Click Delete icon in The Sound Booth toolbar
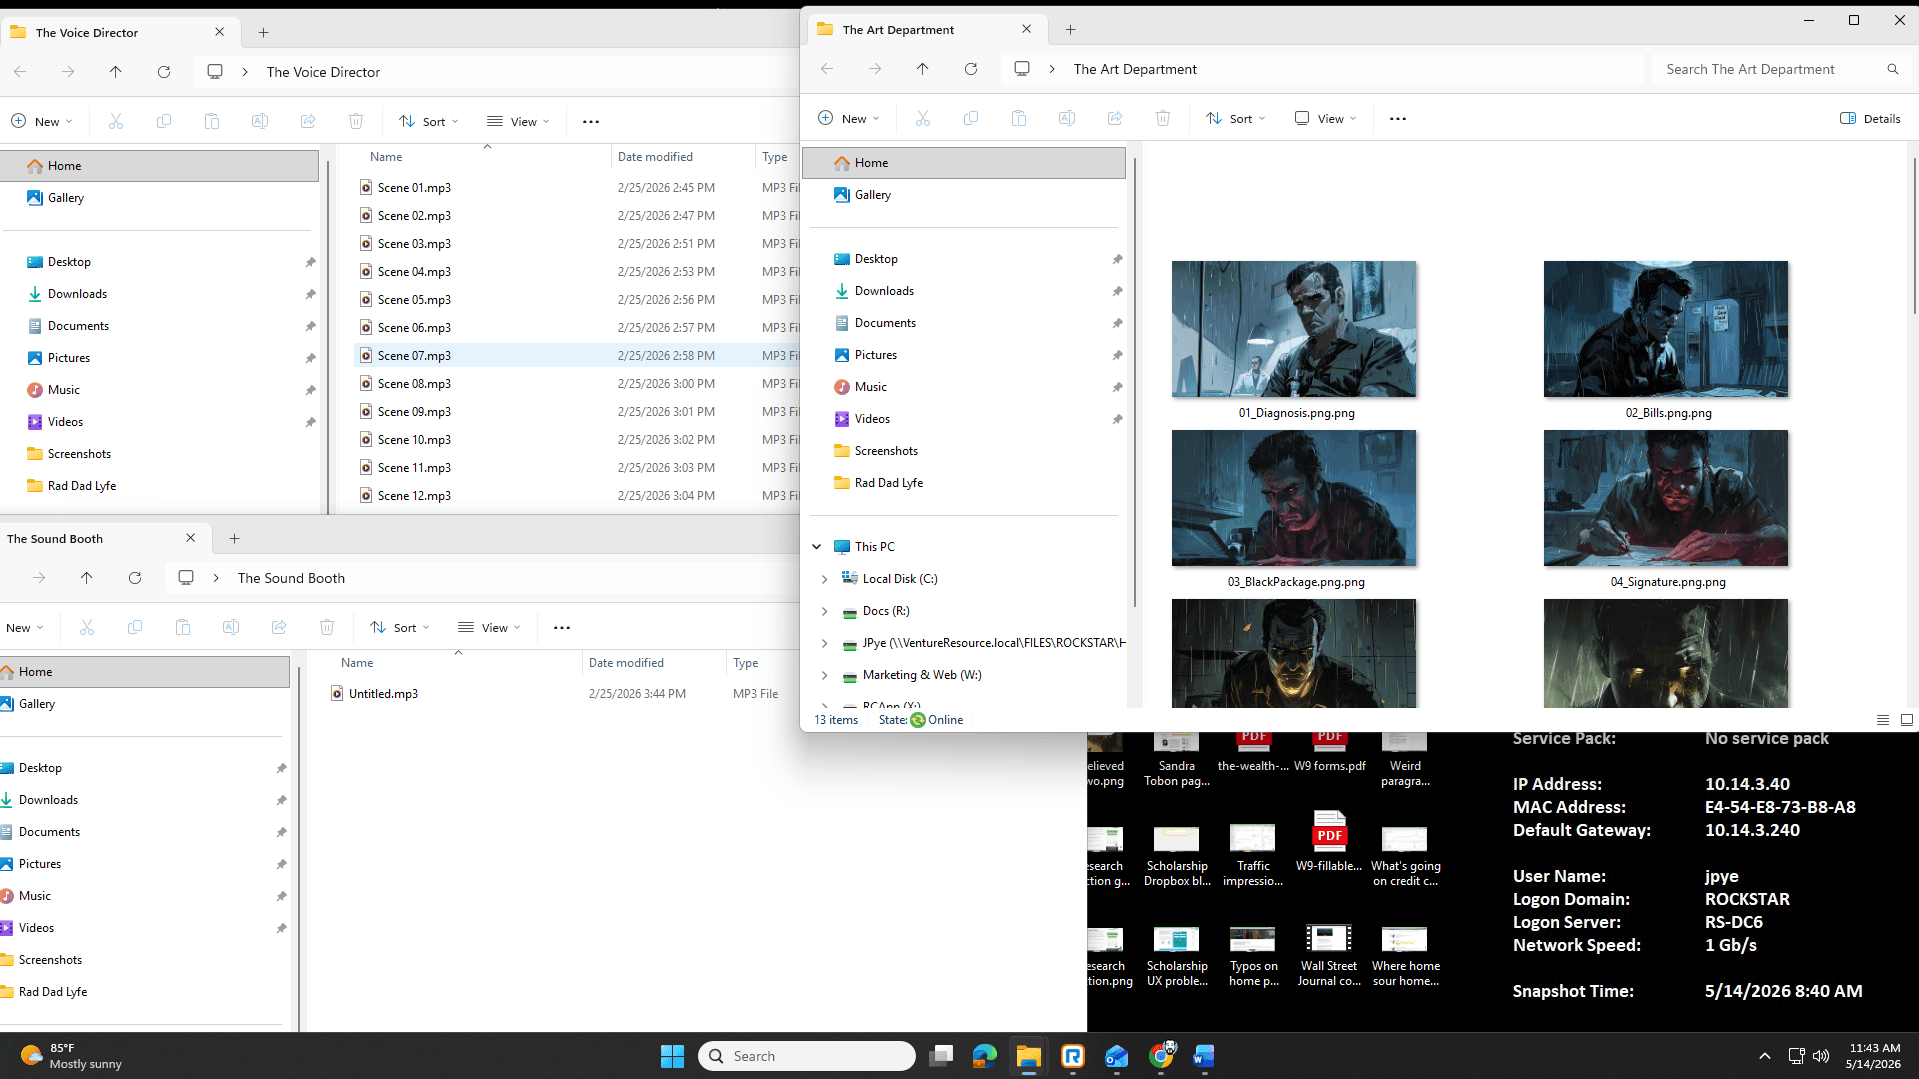 [326, 627]
